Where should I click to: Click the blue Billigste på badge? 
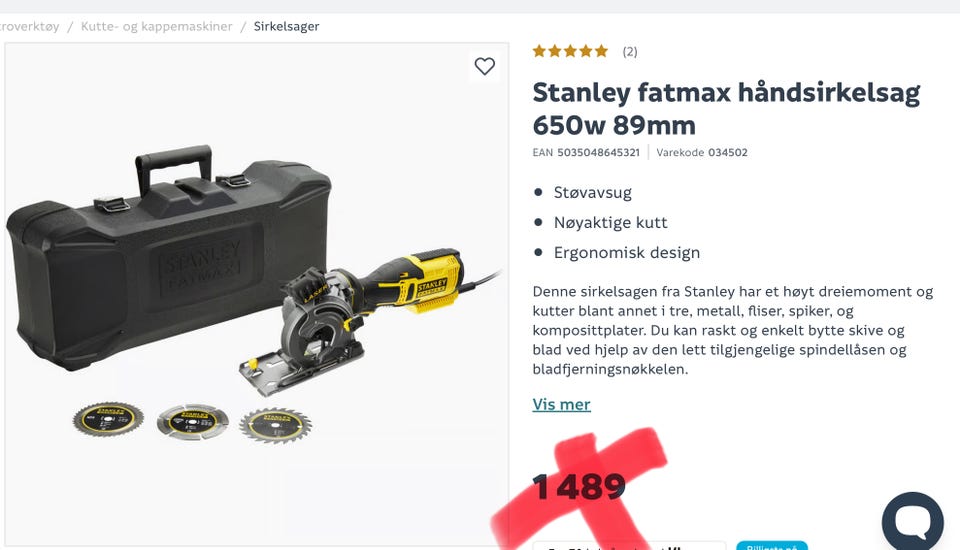pos(772,546)
